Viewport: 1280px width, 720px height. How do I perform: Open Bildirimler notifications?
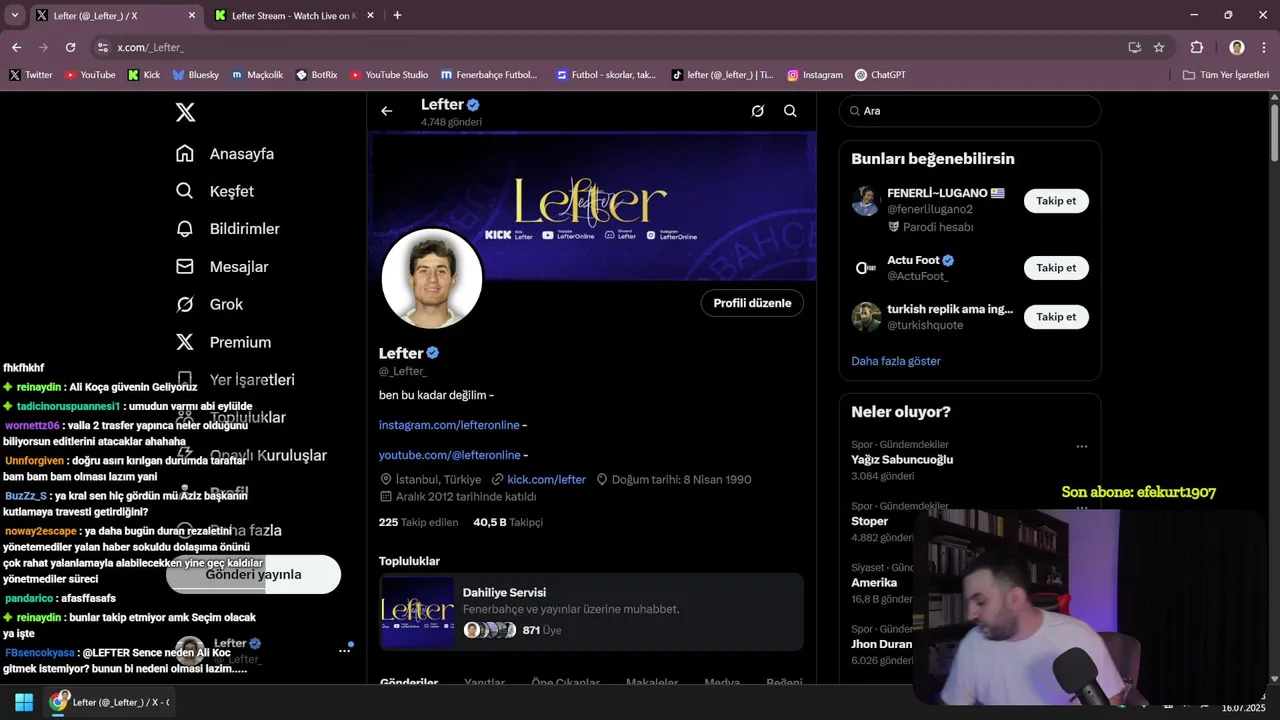(228, 229)
